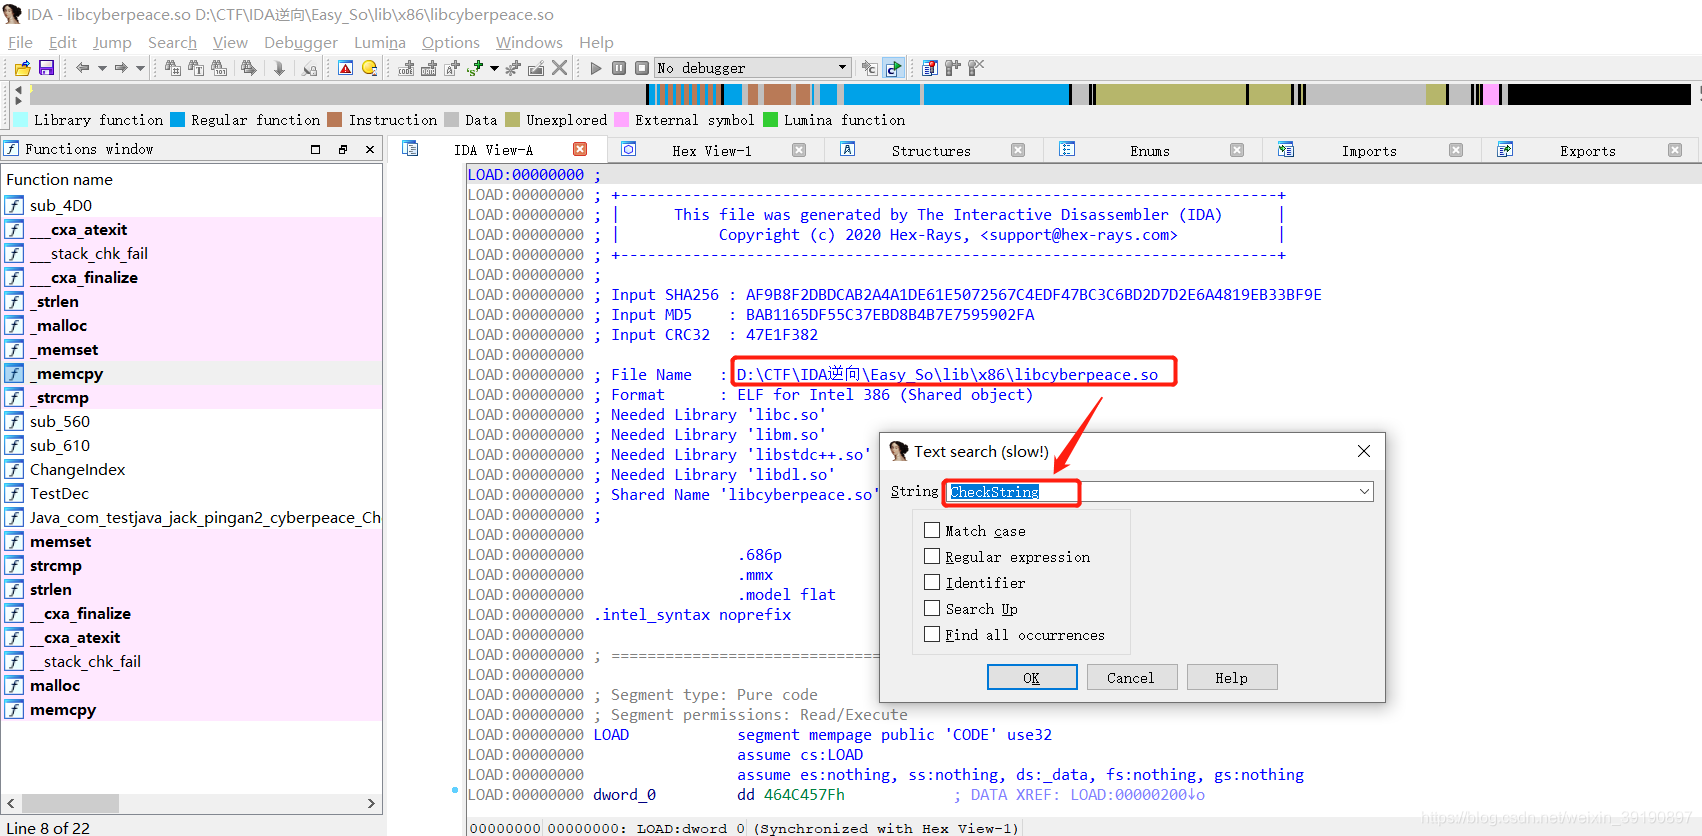This screenshot has height=836, width=1702.
Task: Open the Edit menu
Action: tap(63, 42)
